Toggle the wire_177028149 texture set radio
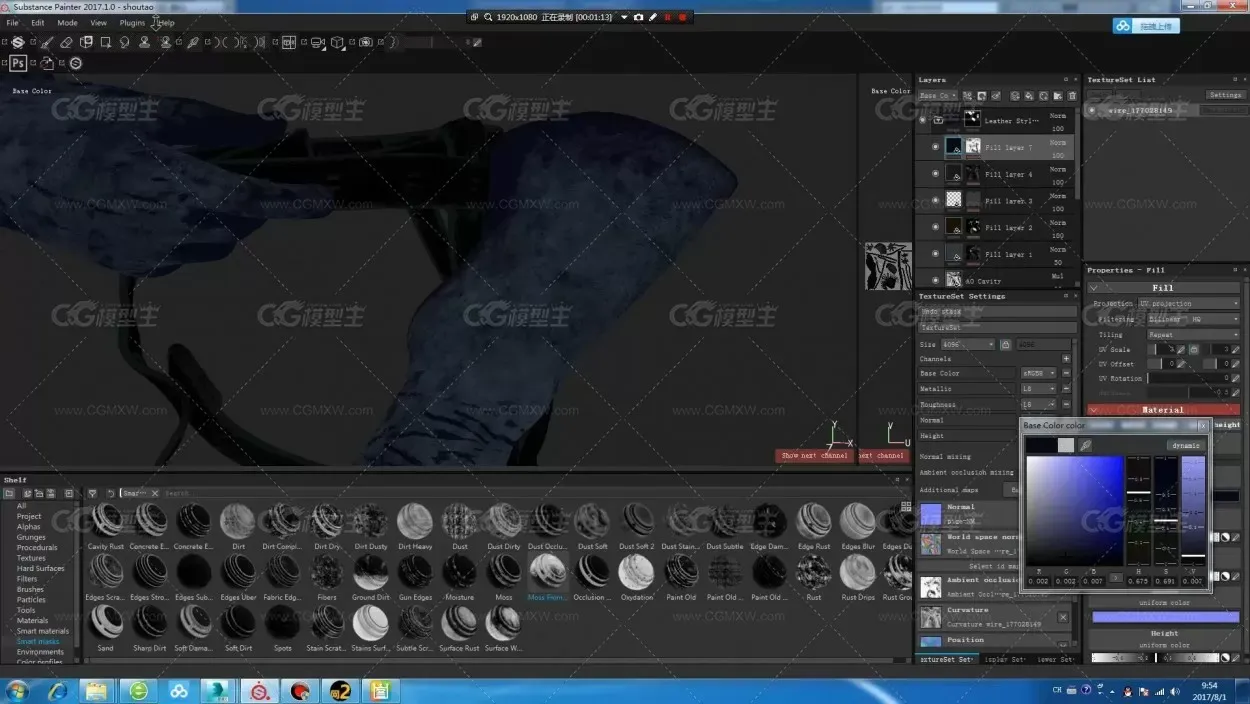This screenshot has width=1250, height=704. [x=1093, y=111]
